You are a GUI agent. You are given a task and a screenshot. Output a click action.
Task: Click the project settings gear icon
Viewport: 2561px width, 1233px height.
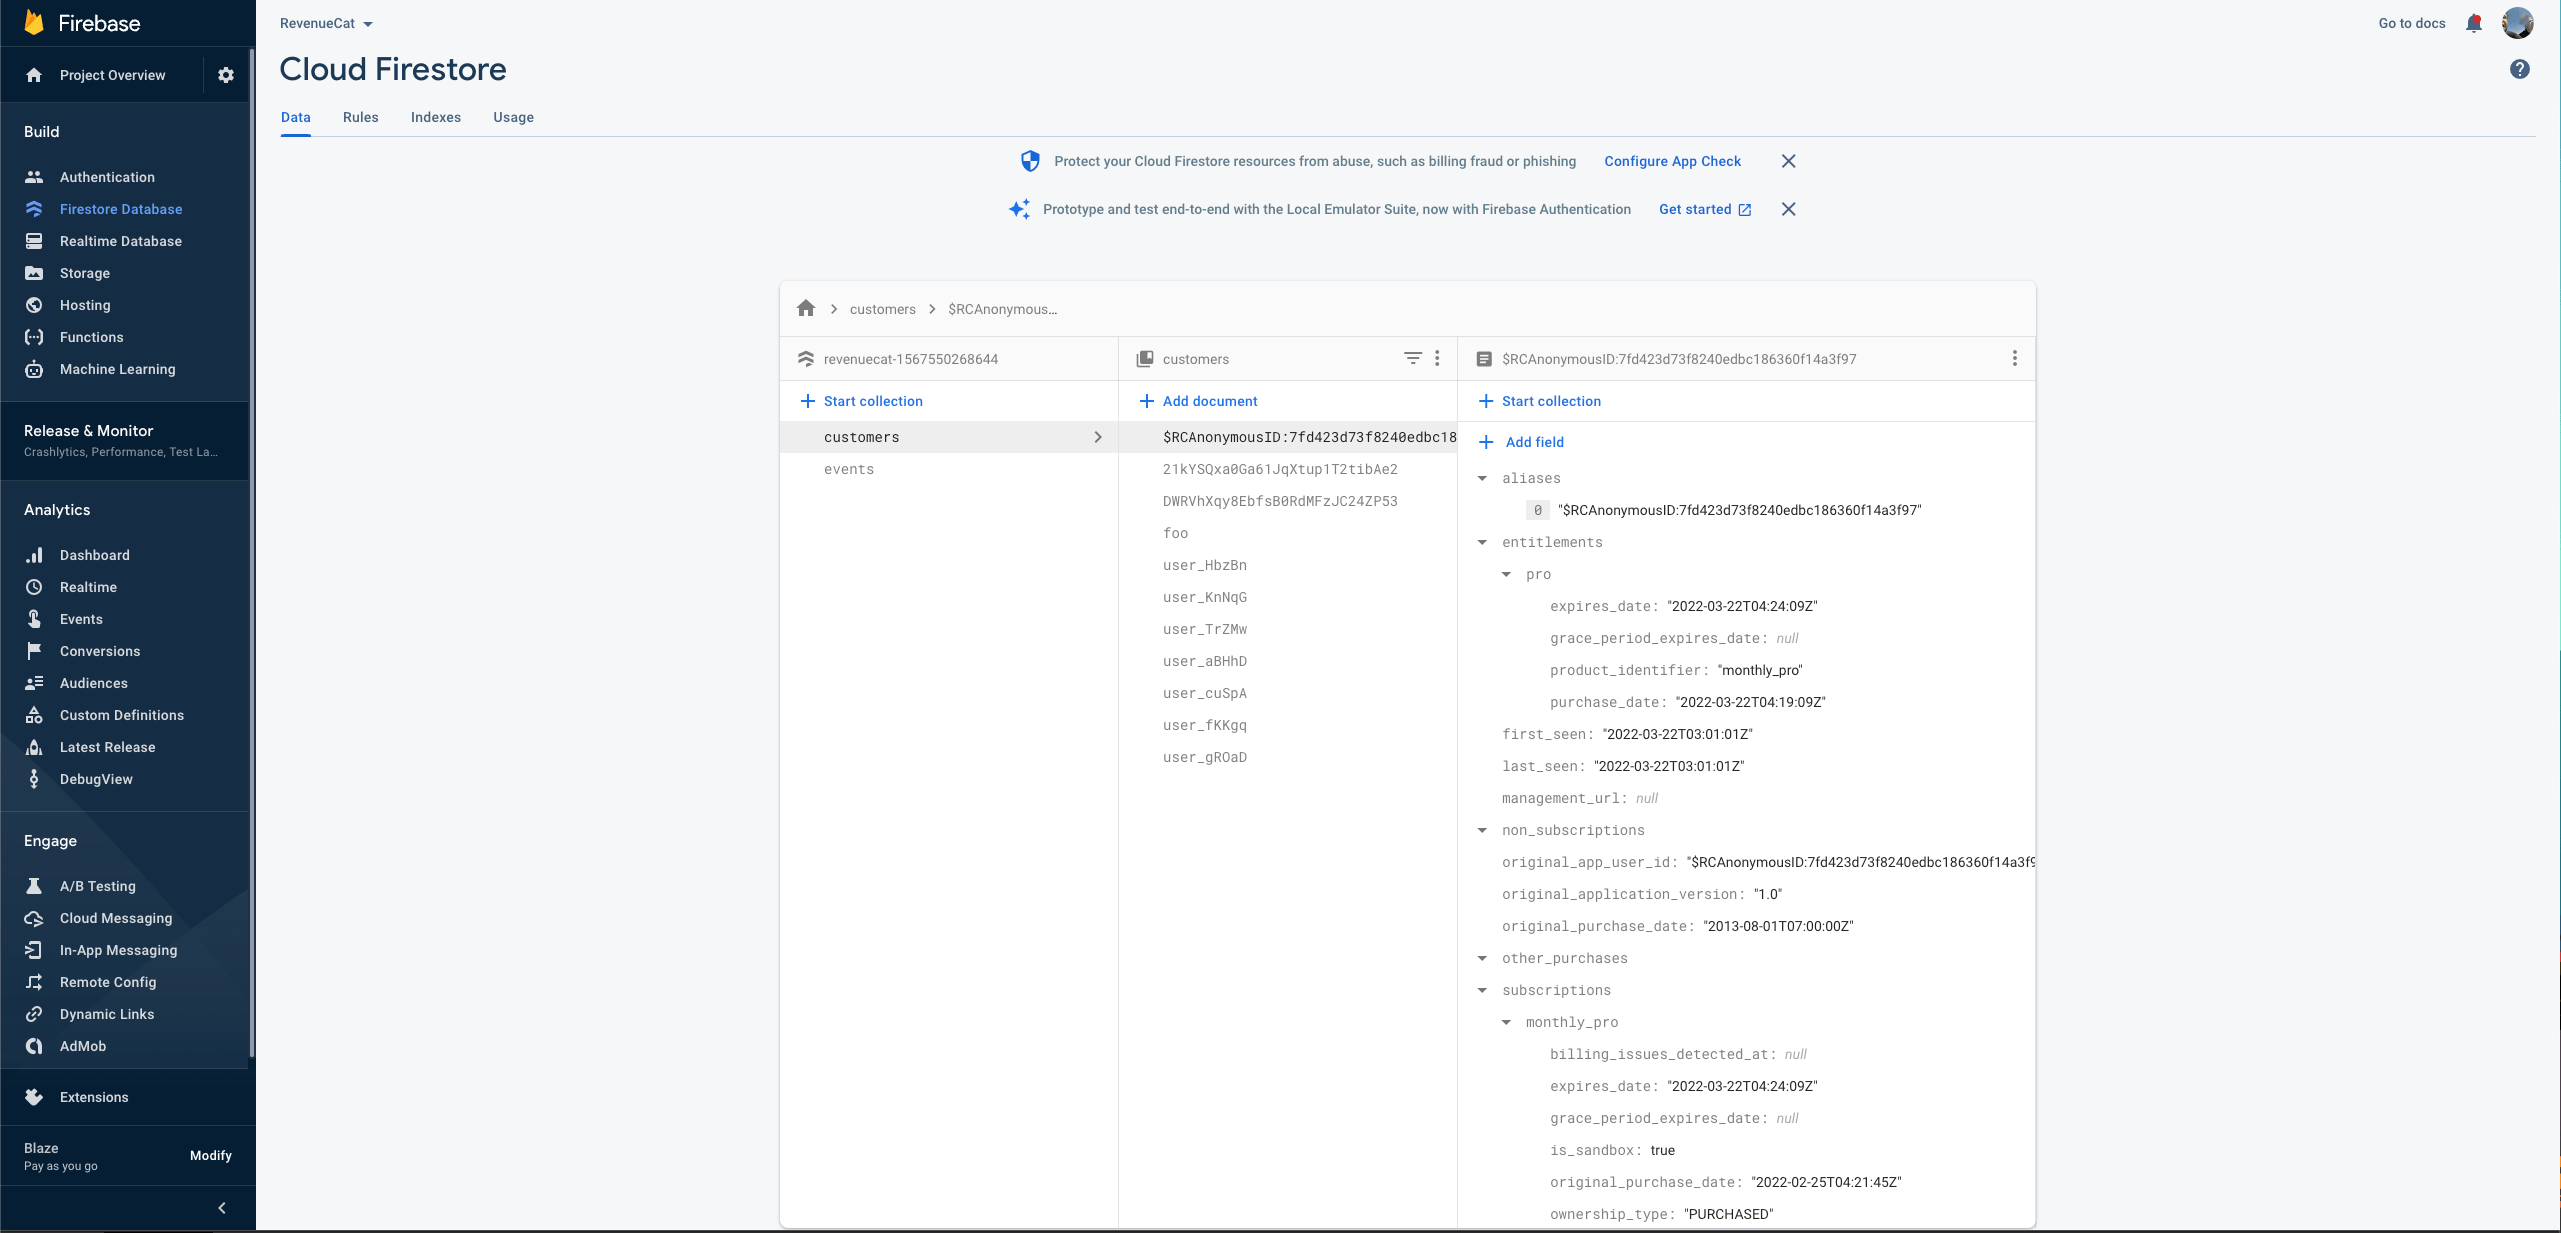point(226,75)
